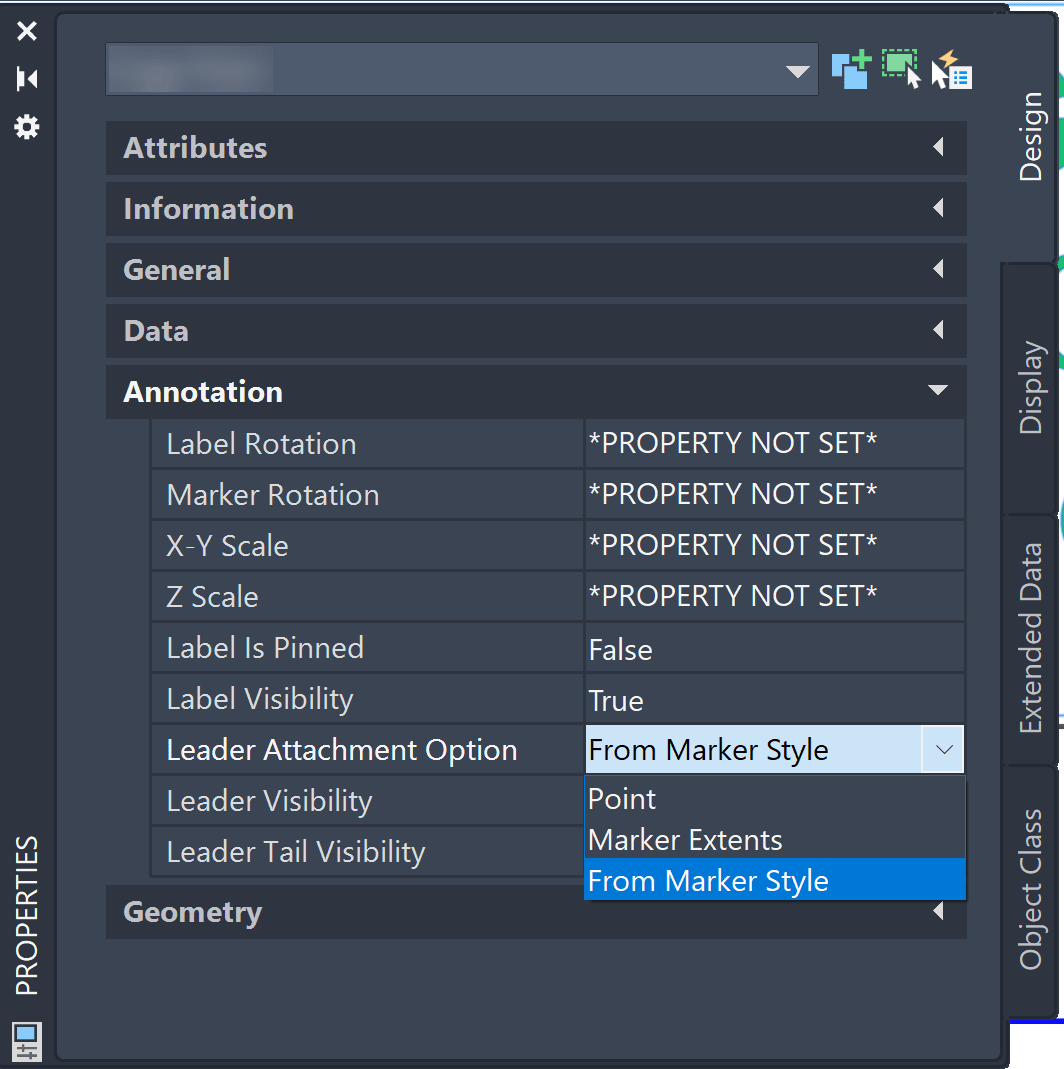Image resolution: width=1064 pixels, height=1069 pixels.
Task: Select the Leader Tail Visibility label
Action: click(296, 852)
